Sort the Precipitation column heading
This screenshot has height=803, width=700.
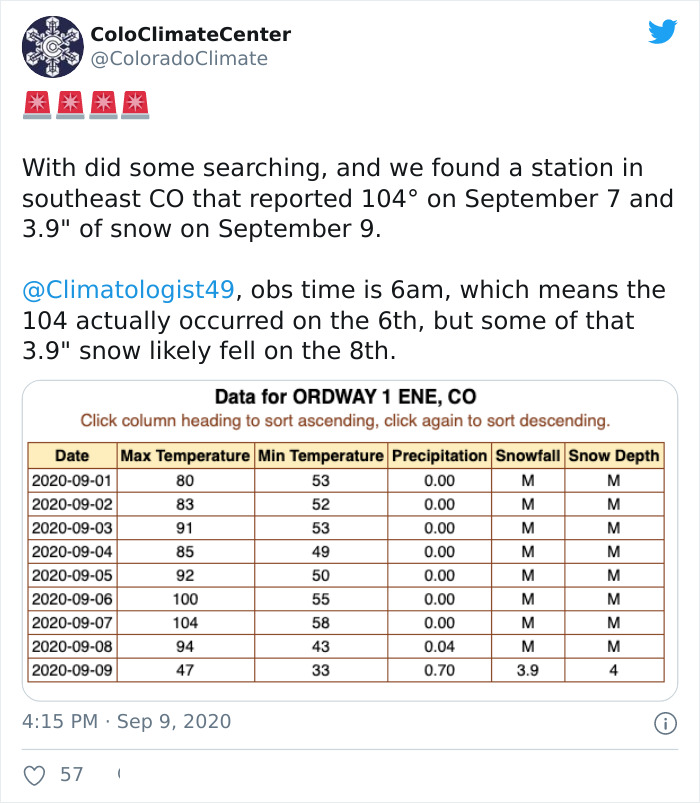coord(438,455)
